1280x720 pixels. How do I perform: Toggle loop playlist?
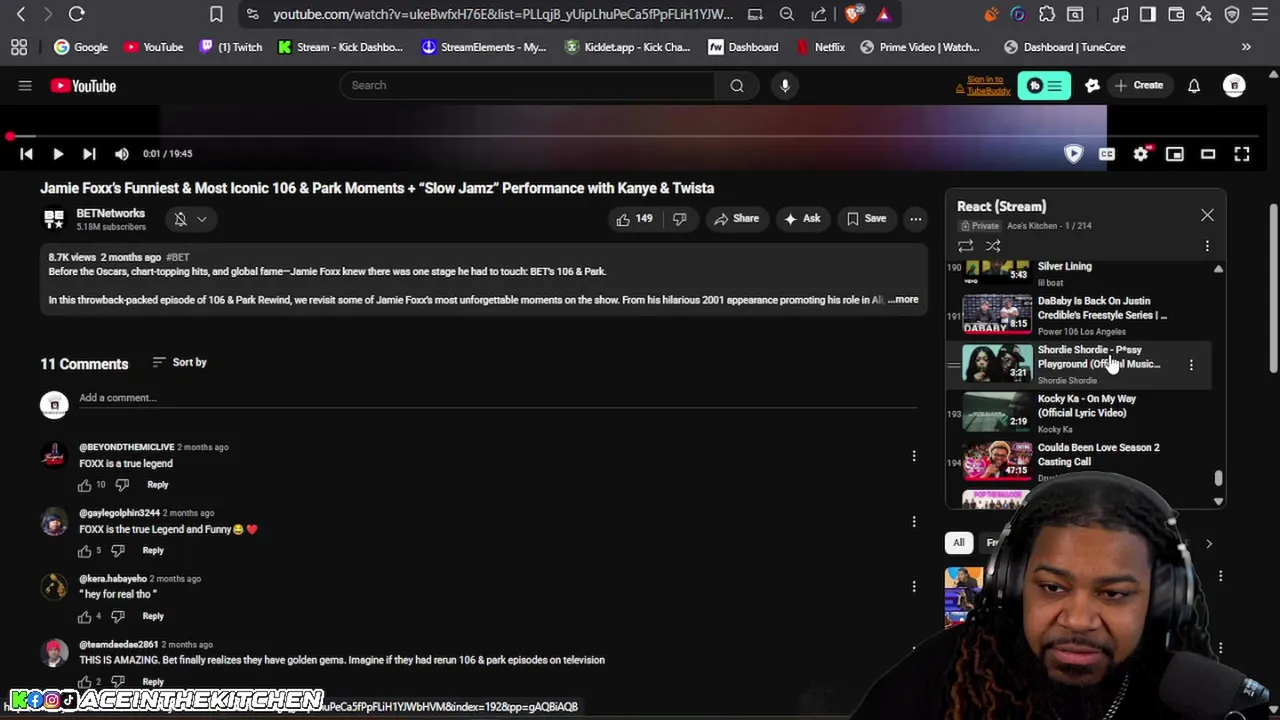click(x=965, y=246)
